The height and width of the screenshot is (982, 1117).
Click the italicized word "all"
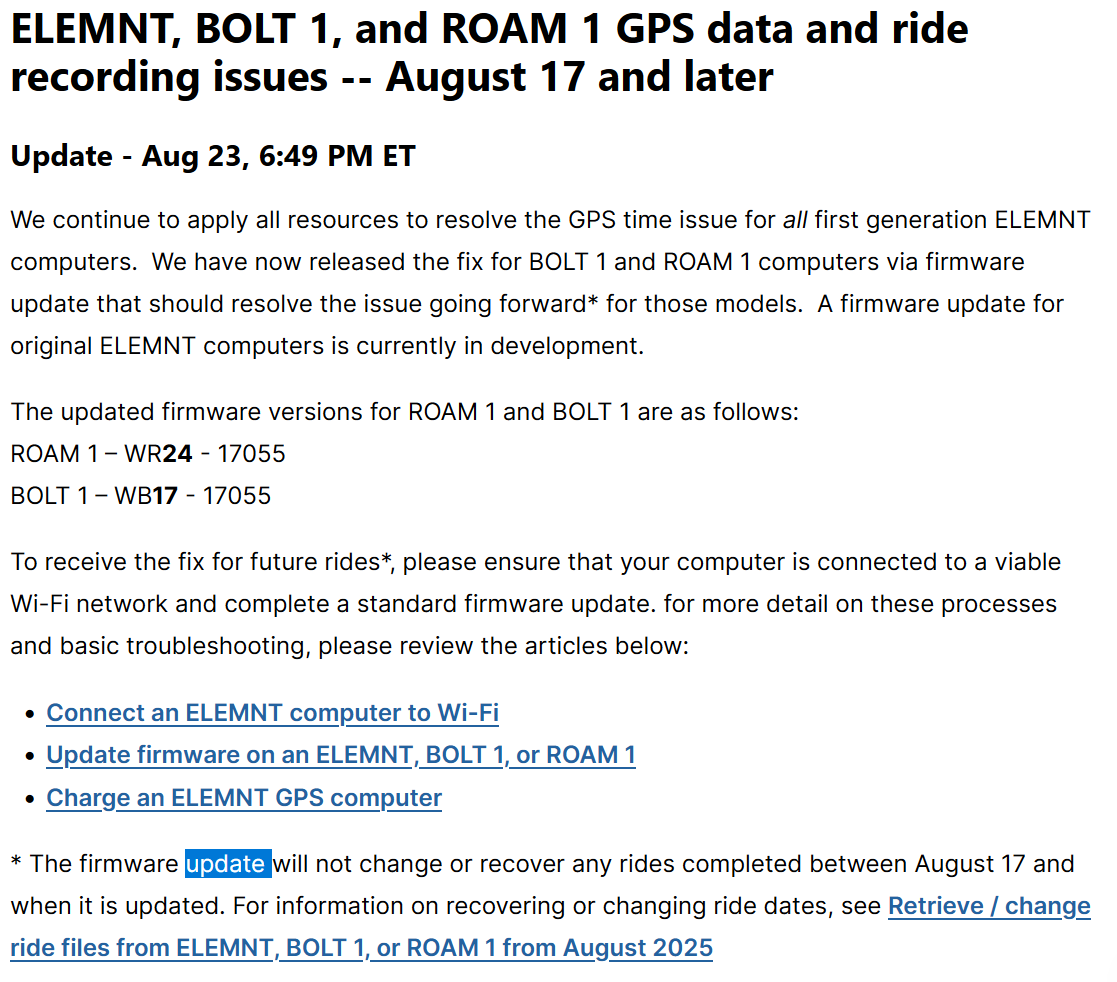point(795,220)
